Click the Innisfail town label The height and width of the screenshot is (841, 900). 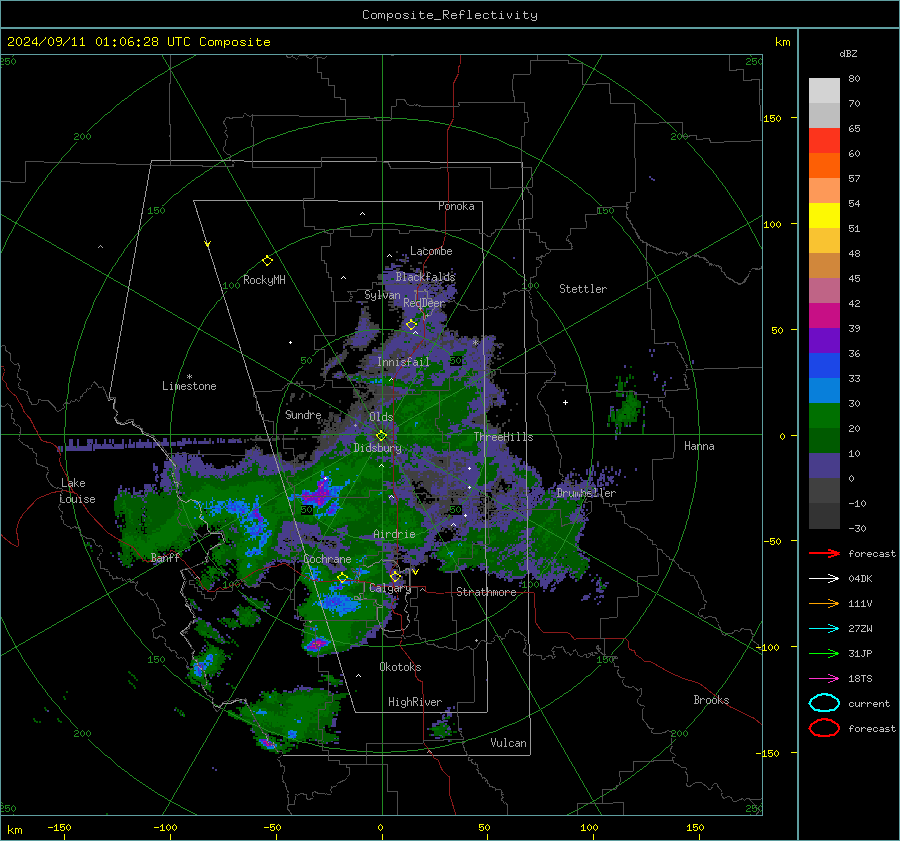[x=403, y=362]
